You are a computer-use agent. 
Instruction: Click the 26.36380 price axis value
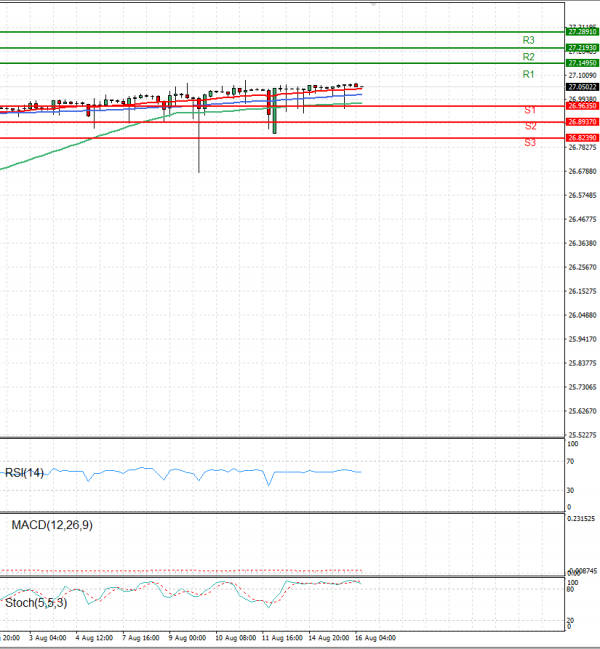[583, 243]
